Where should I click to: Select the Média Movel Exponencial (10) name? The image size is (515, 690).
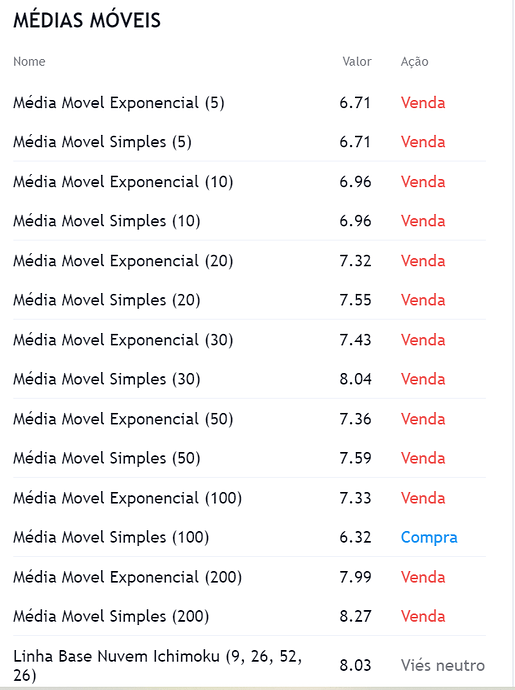(x=123, y=182)
